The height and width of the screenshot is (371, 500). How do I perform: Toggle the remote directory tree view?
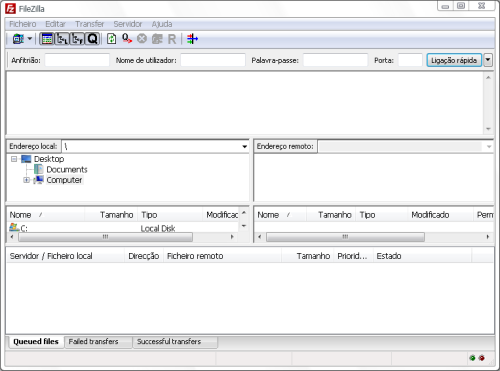[x=77, y=39]
